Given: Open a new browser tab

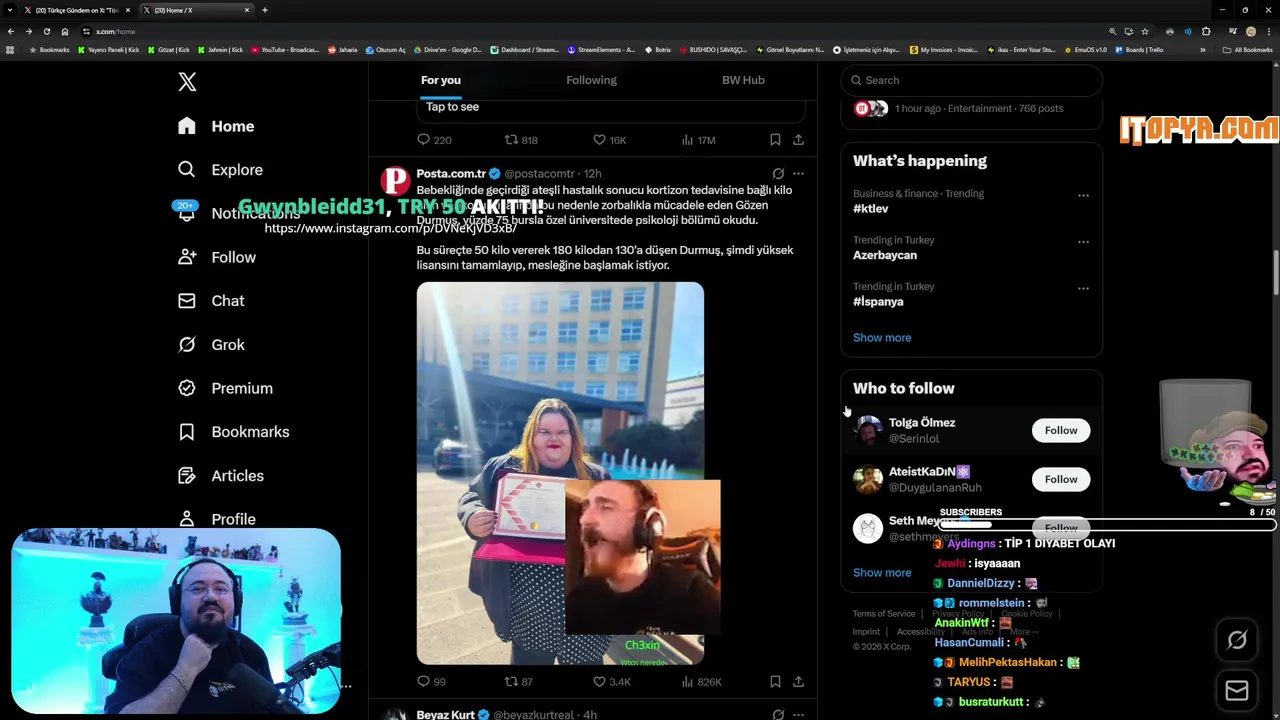Looking at the screenshot, I should point(265,10).
